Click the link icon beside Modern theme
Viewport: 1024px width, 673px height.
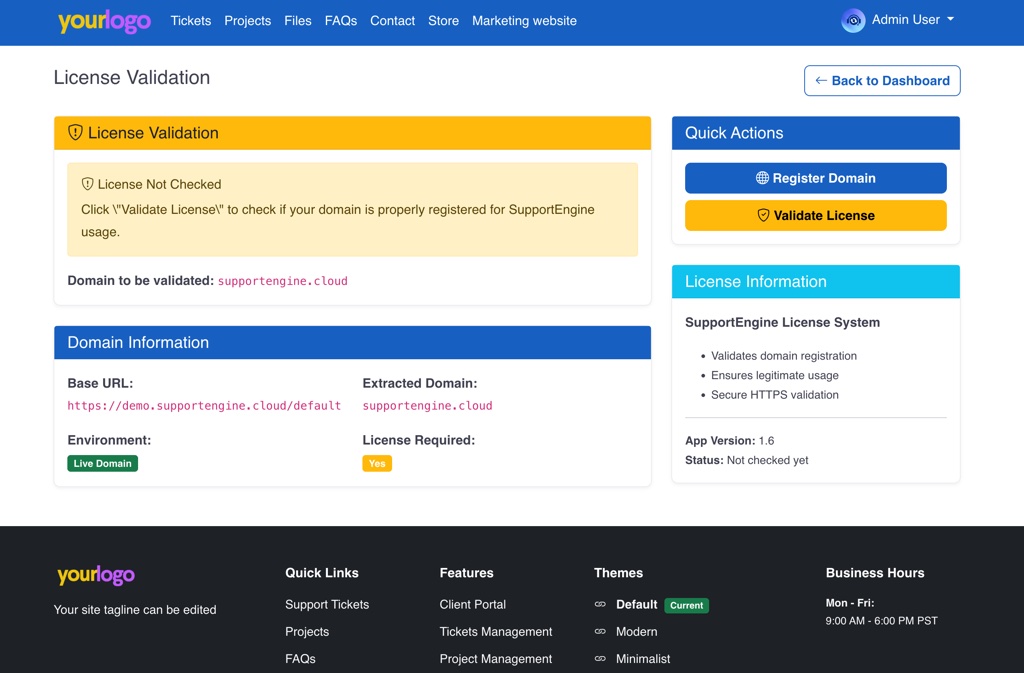point(600,632)
